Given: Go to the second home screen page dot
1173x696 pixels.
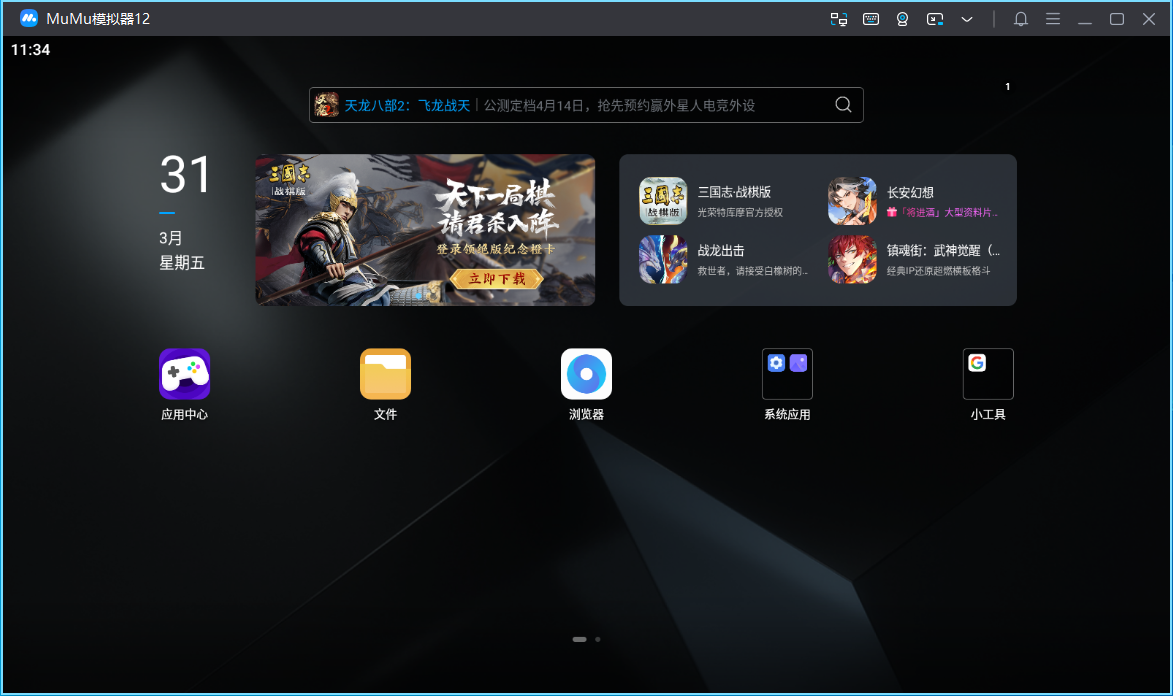Looking at the screenshot, I should tap(598, 639).
